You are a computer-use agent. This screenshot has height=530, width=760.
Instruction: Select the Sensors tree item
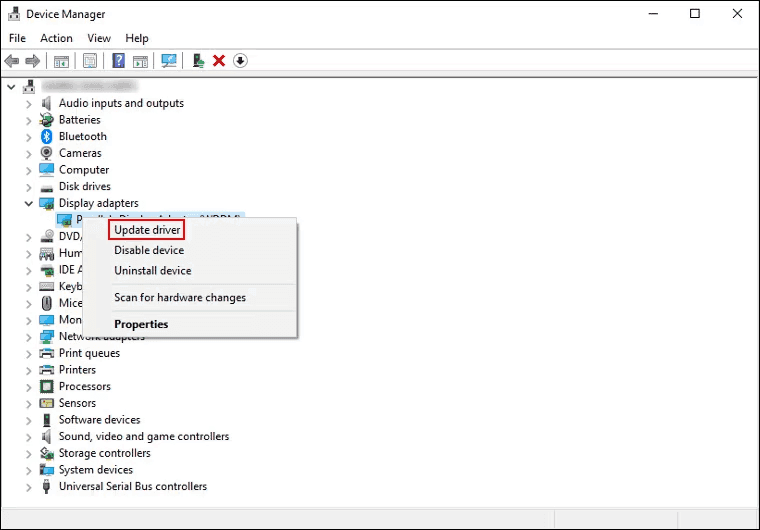pos(77,403)
